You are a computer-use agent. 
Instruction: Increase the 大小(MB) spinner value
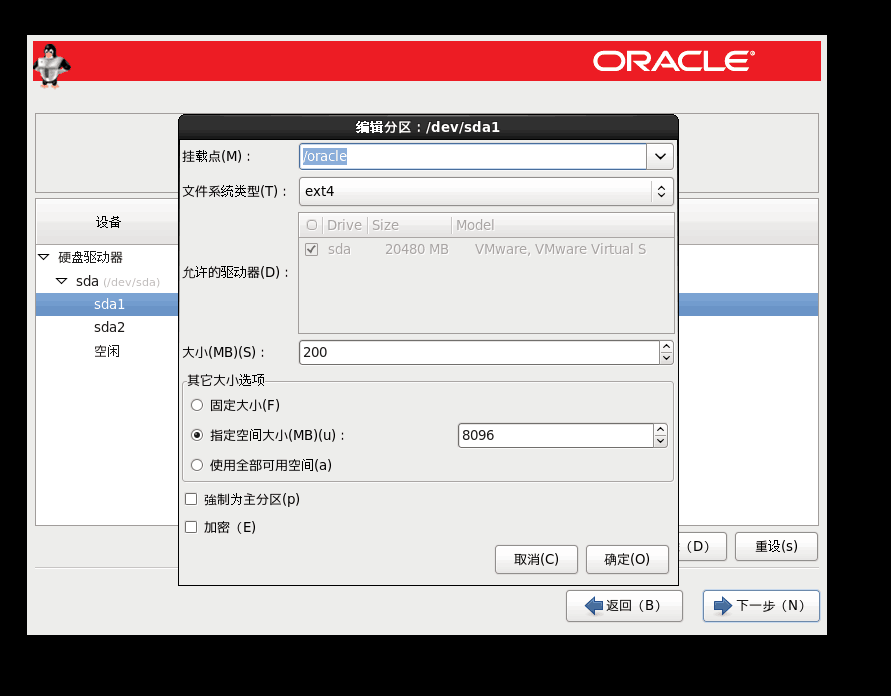pos(666,347)
